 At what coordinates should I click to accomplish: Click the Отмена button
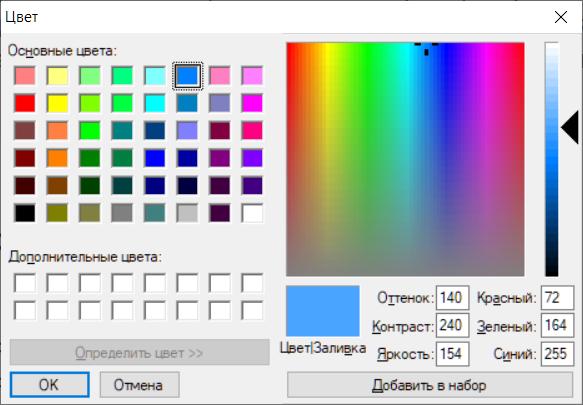coord(139,385)
